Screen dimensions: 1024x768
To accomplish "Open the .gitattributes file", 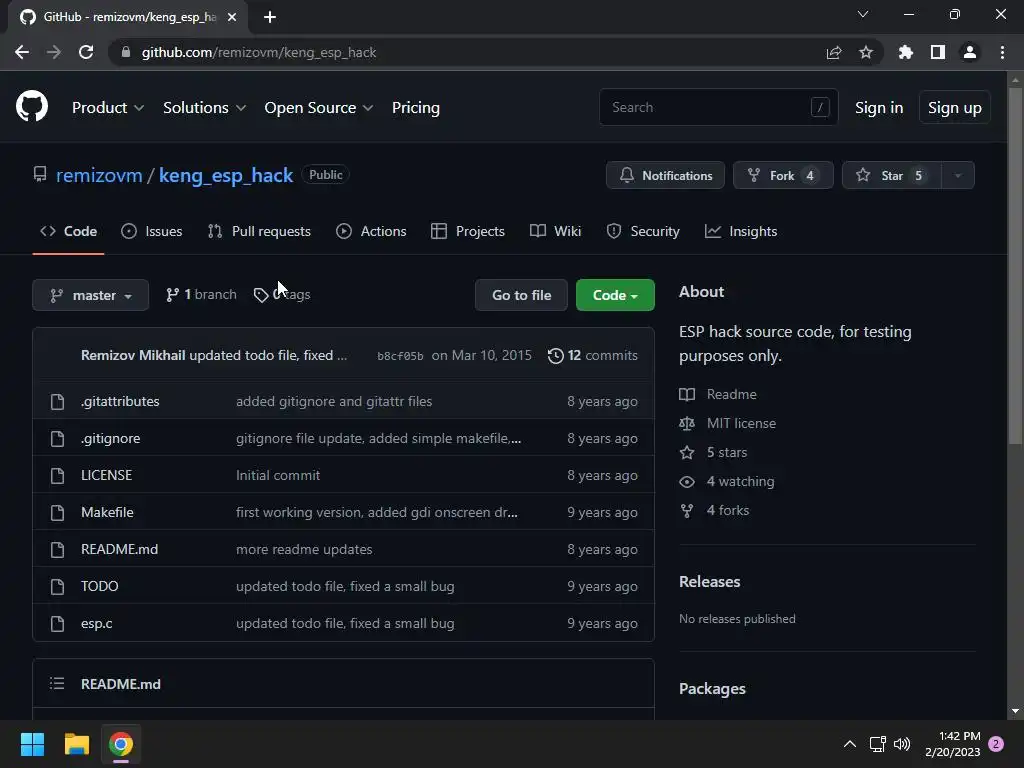I will point(120,402).
